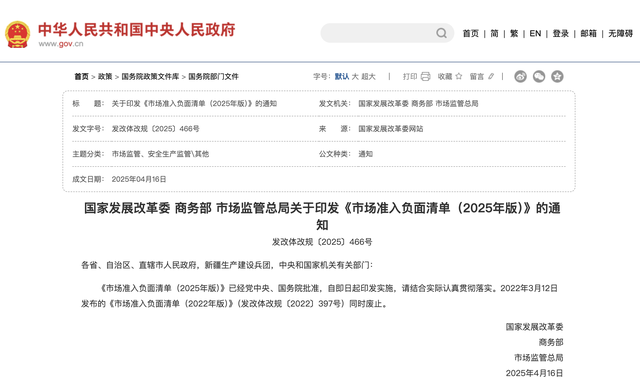Click the 留言 message label
The height and width of the screenshot is (384, 640).
(477, 76)
